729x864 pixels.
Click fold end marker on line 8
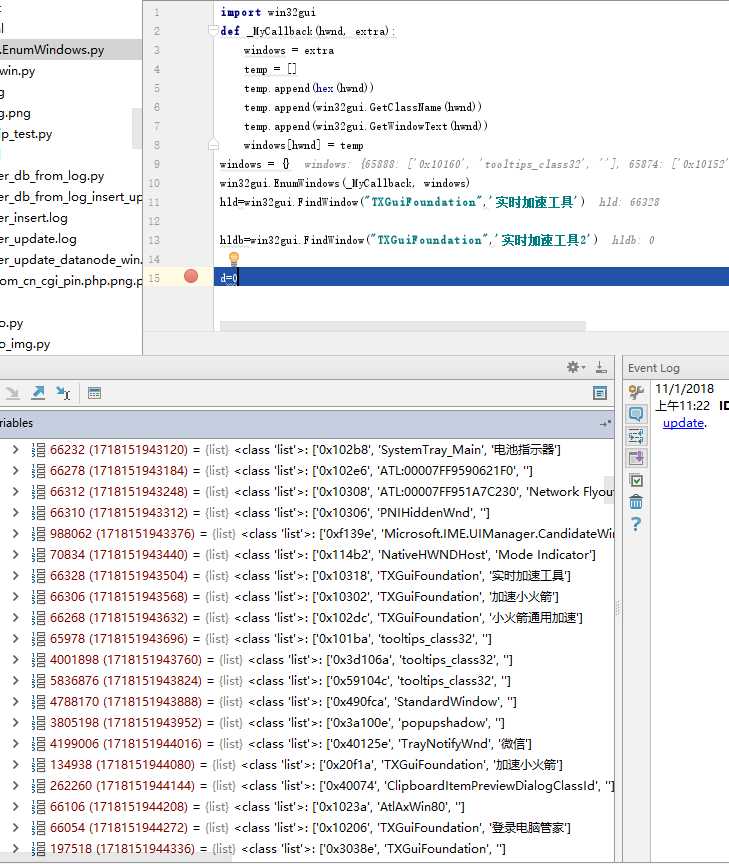tap(213, 145)
